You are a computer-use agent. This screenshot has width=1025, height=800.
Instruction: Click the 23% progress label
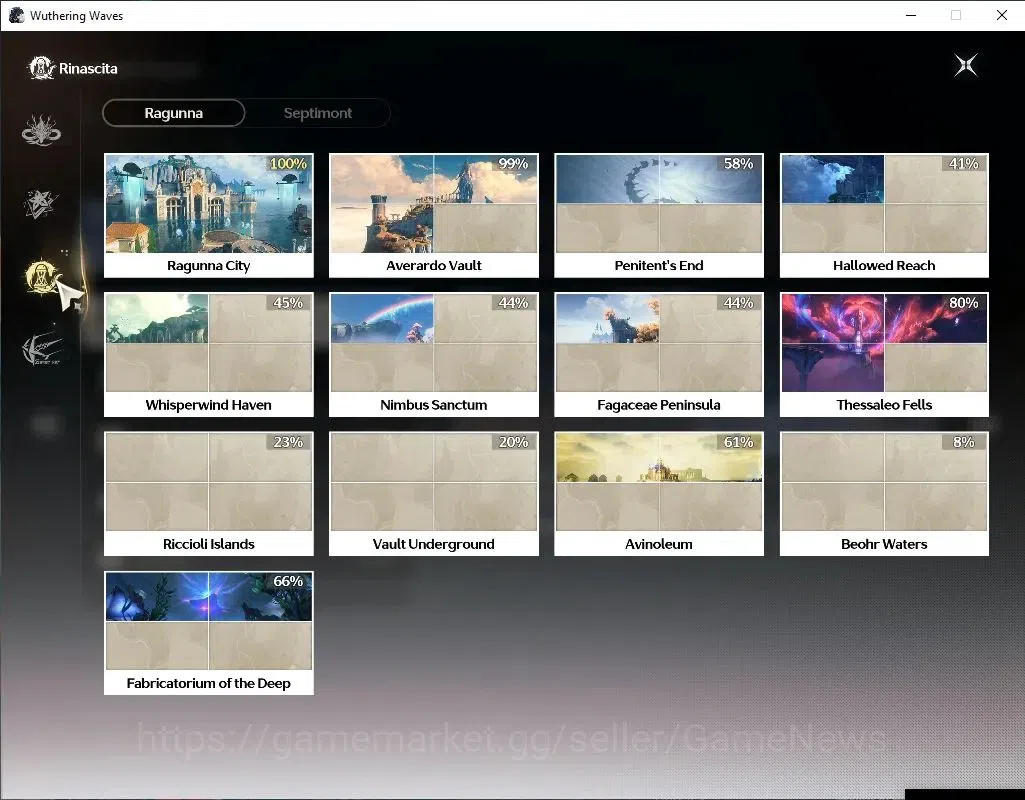click(288, 442)
